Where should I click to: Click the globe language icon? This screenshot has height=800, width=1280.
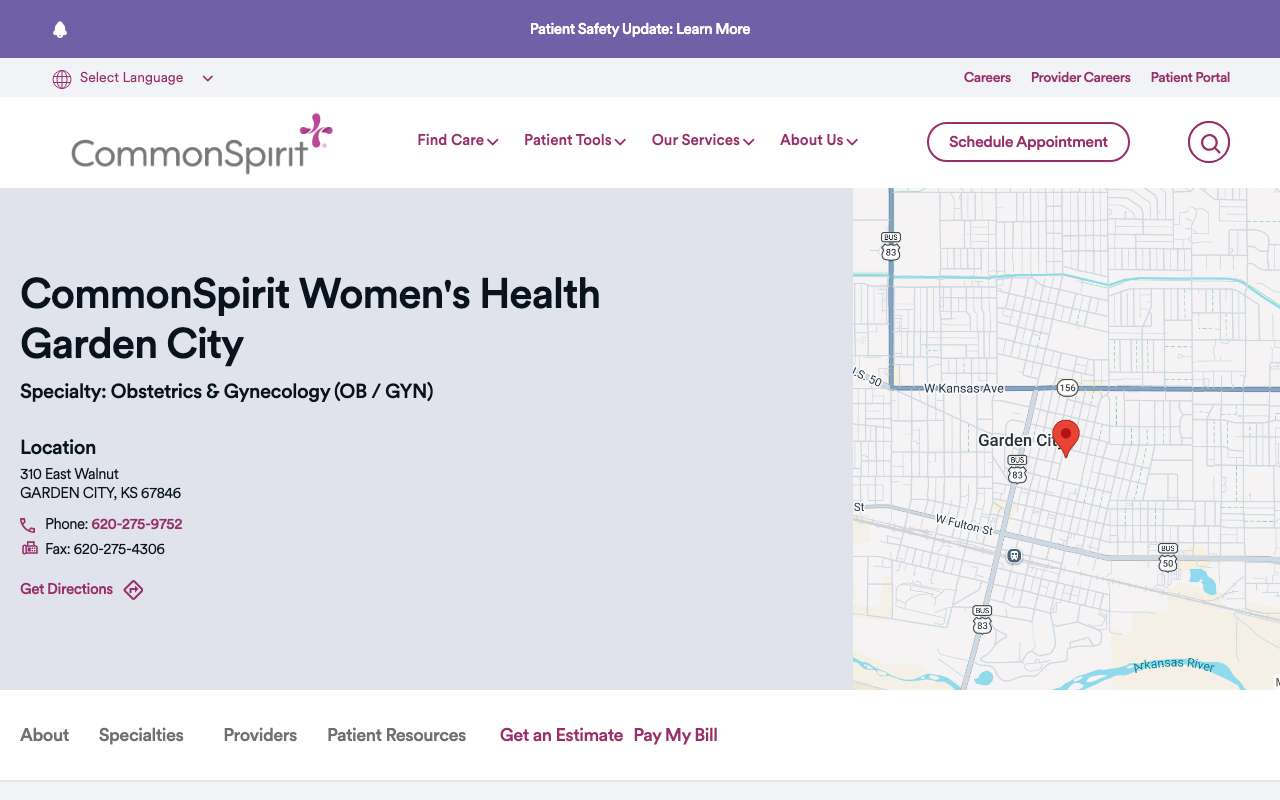pos(62,79)
